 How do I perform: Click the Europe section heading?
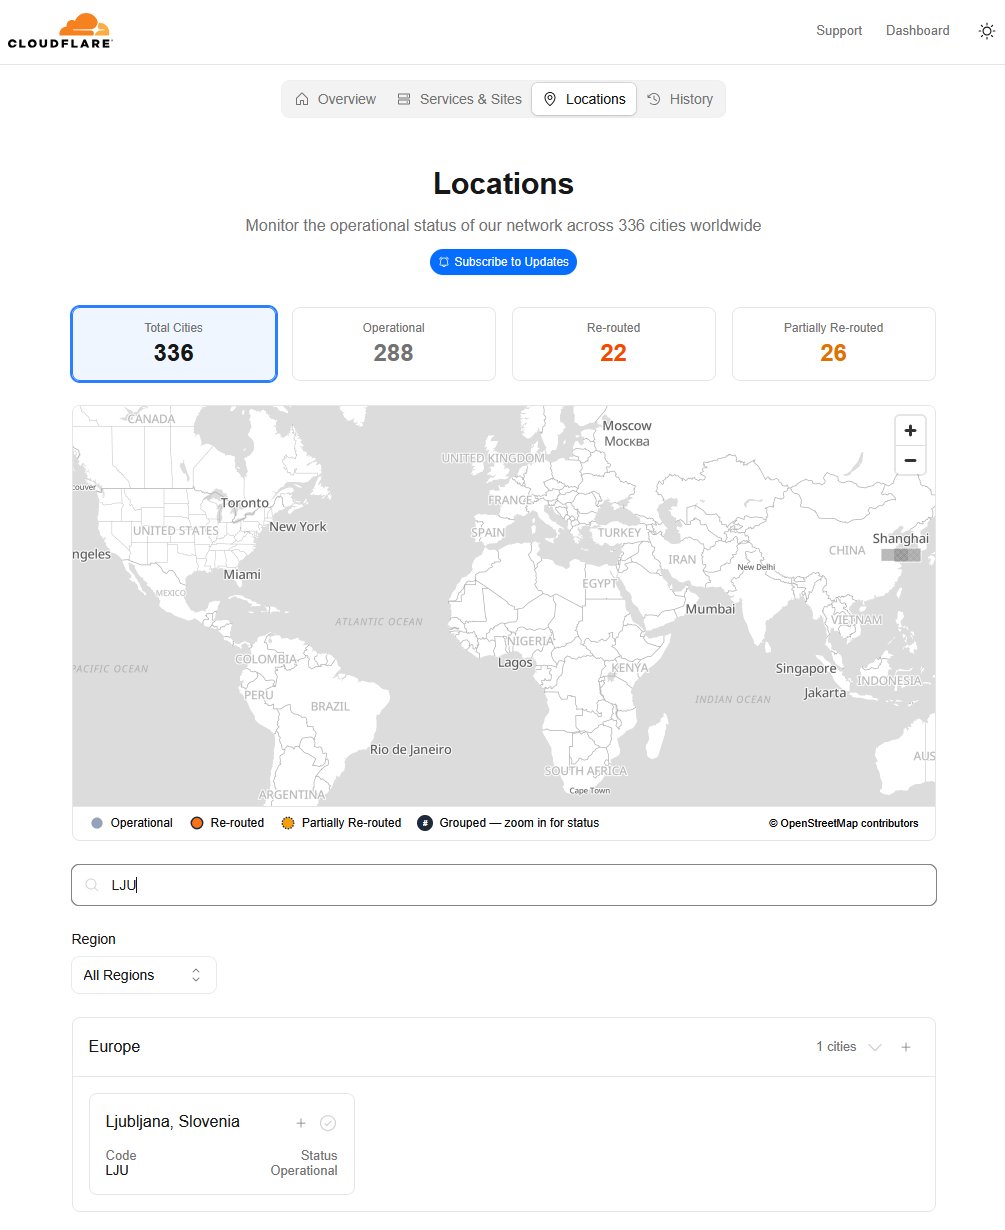pos(114,1047)
